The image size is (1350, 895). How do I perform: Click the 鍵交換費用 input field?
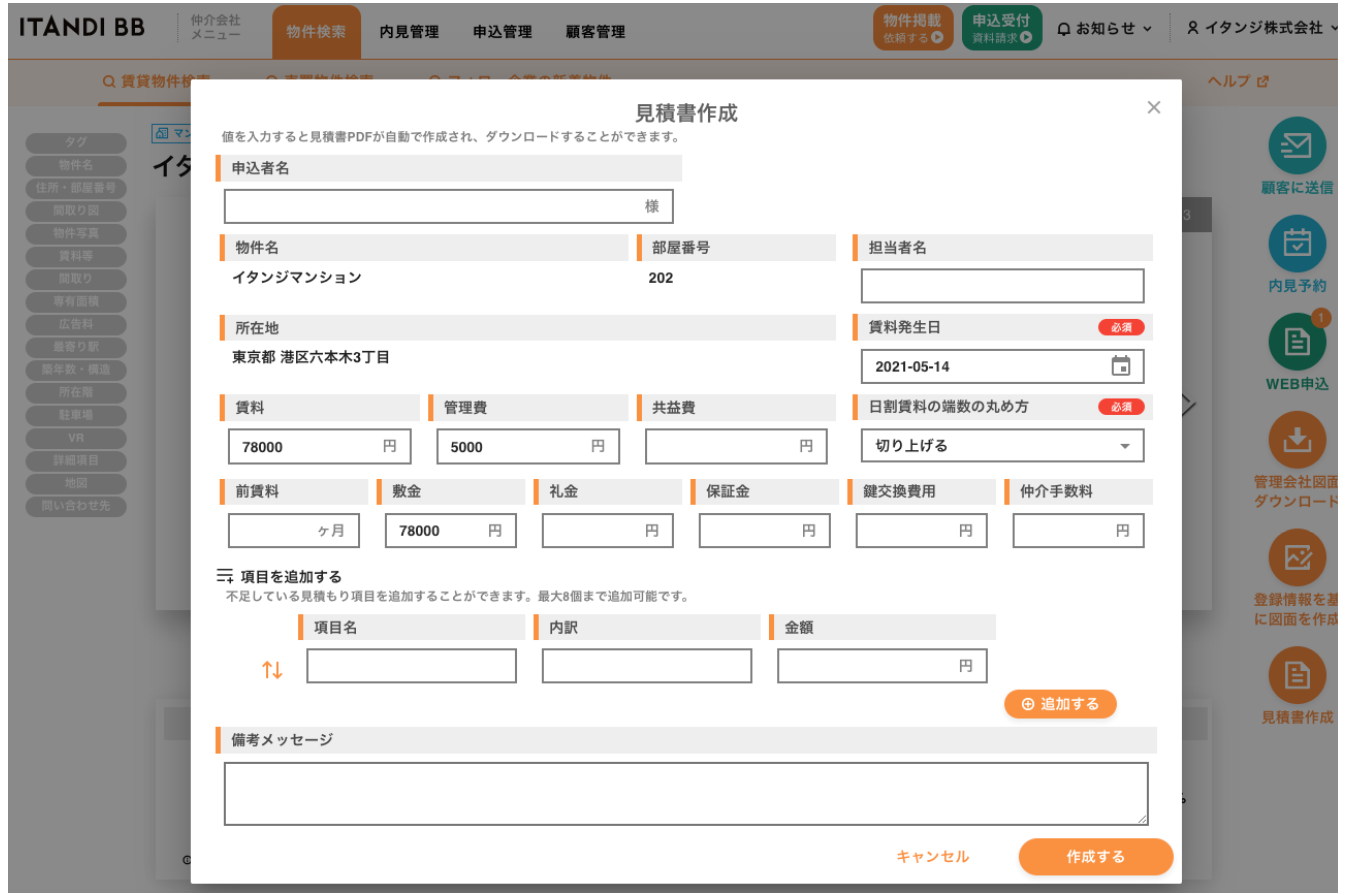pos(921,531)
